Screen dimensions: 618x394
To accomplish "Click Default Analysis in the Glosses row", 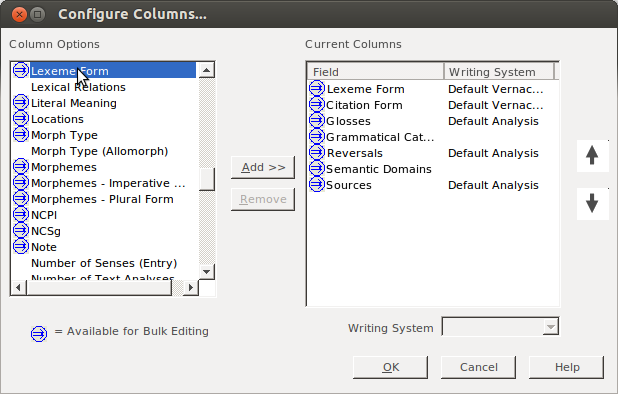I will pos(493,121).
